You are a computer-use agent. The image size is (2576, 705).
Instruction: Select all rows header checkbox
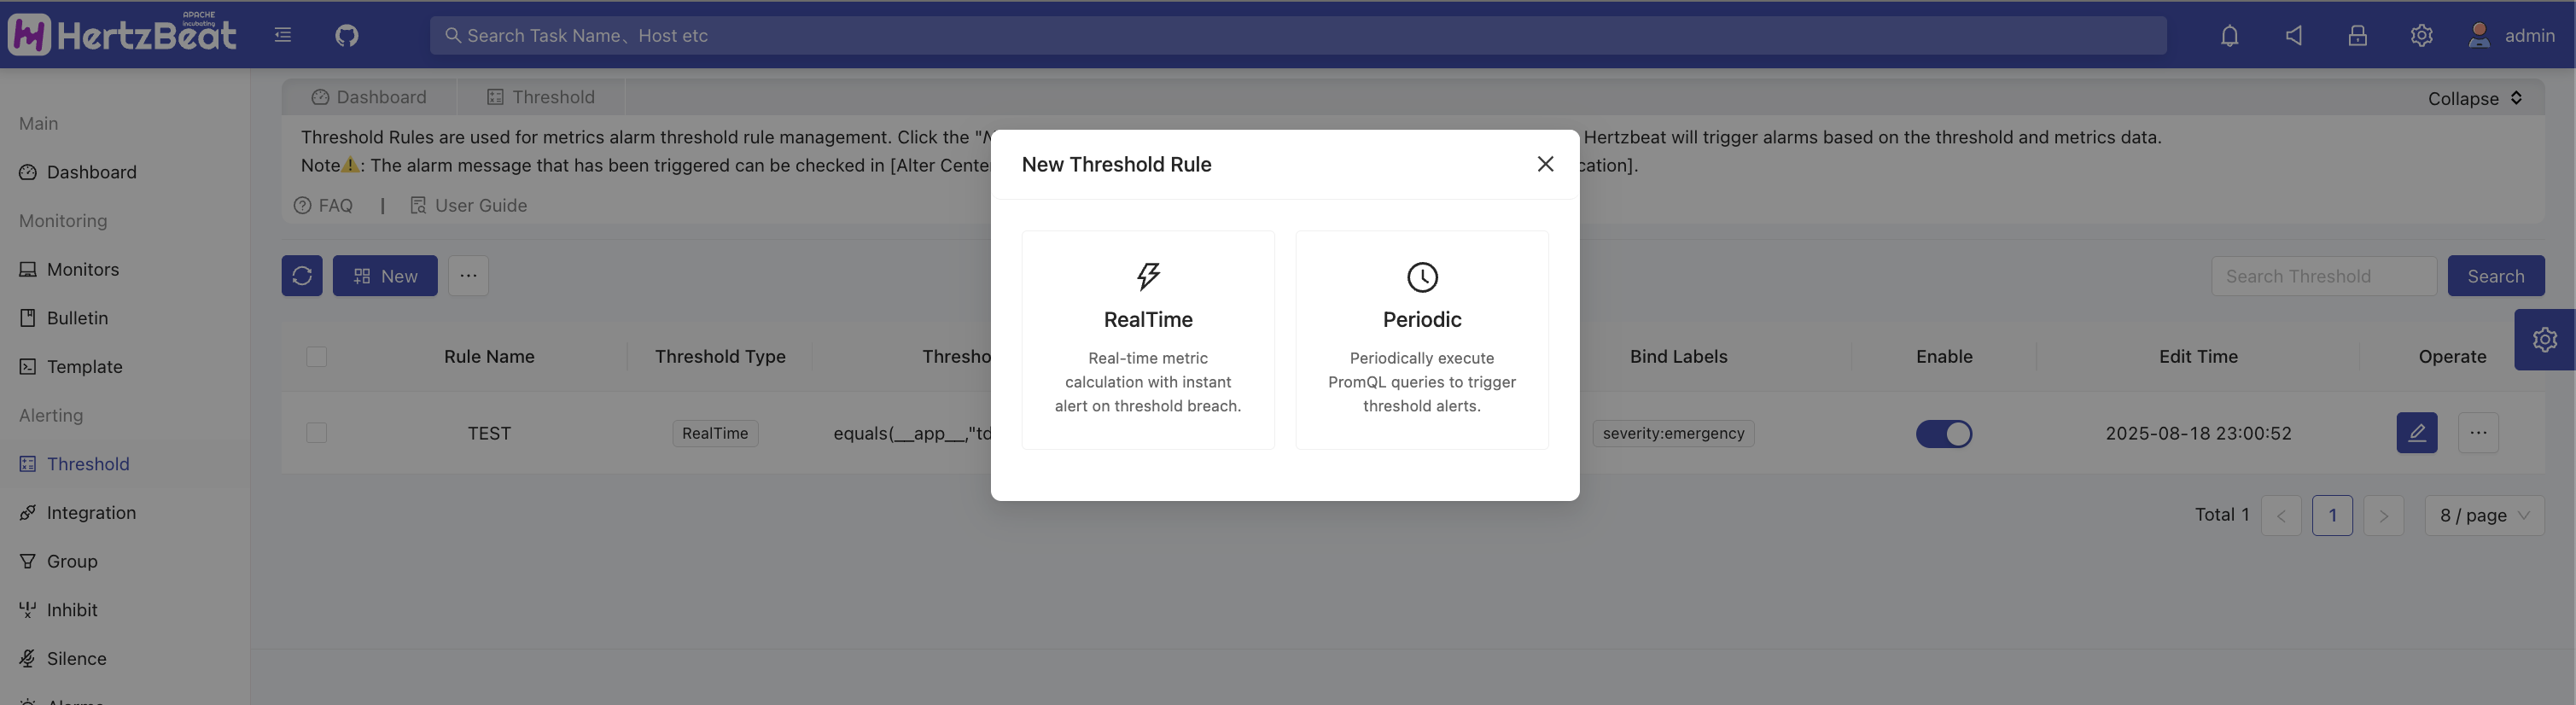(317, 357)
